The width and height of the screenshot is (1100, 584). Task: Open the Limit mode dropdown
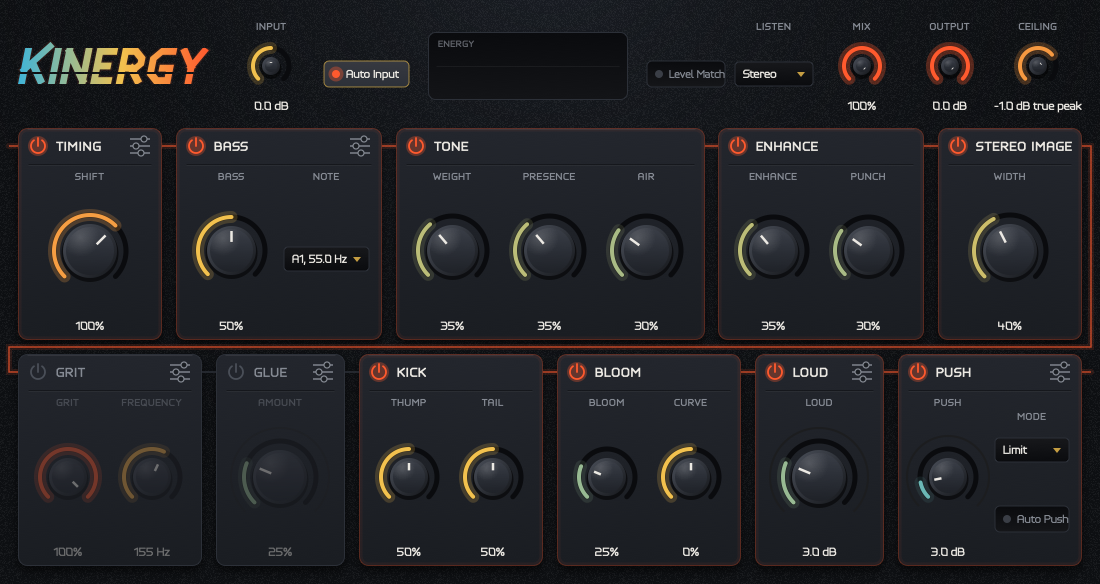[1031, 450]
